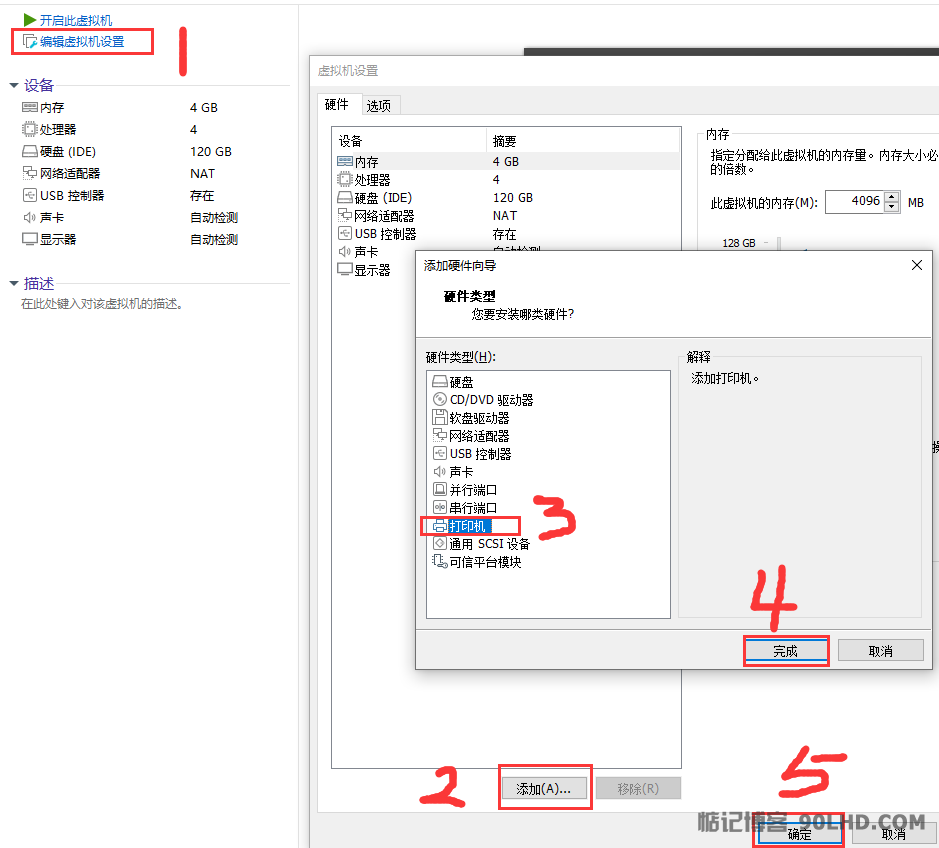Select hard disk icon in settings device list

tap(345, 198)
